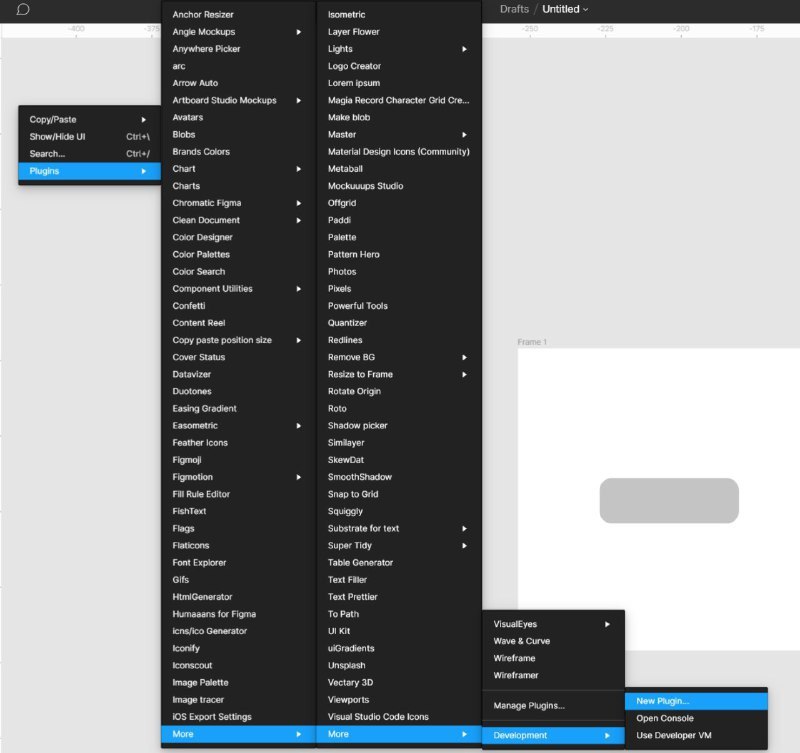The image size is (800, 753).
Task: Open the Font Explorer plugin
Action: click(x=238, y=563)
